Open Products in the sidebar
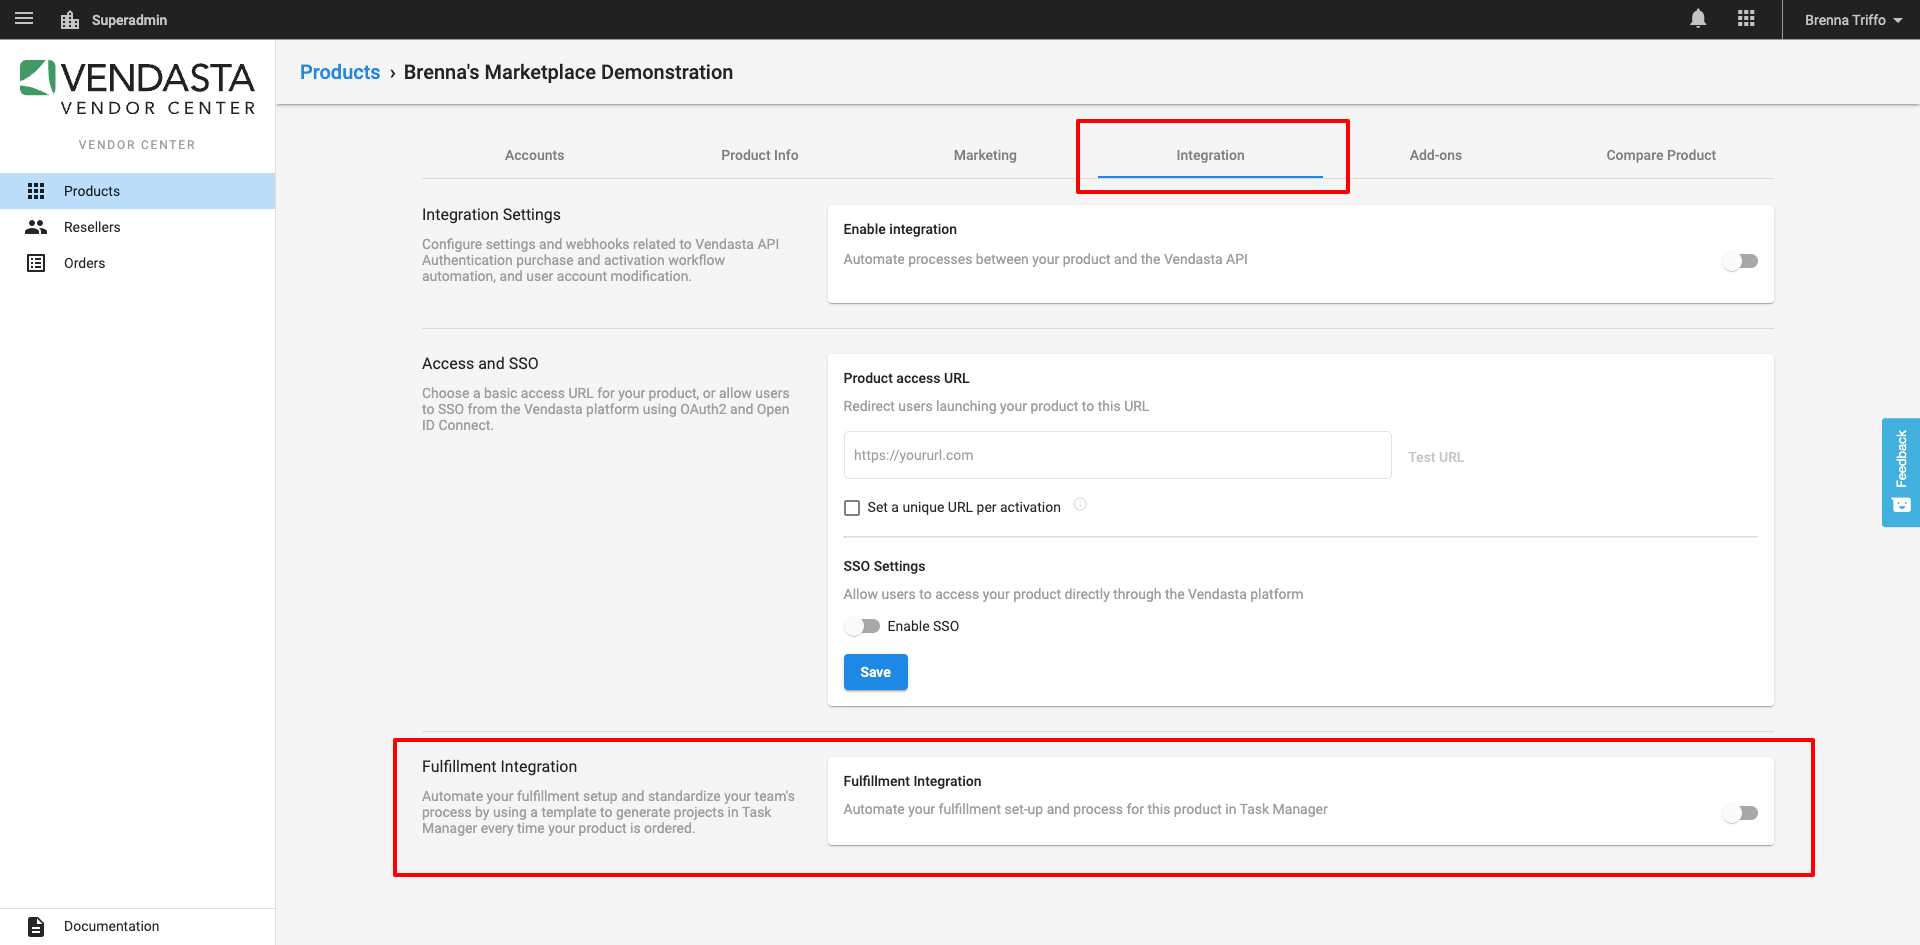The image size is (1920, 945). 137,191
